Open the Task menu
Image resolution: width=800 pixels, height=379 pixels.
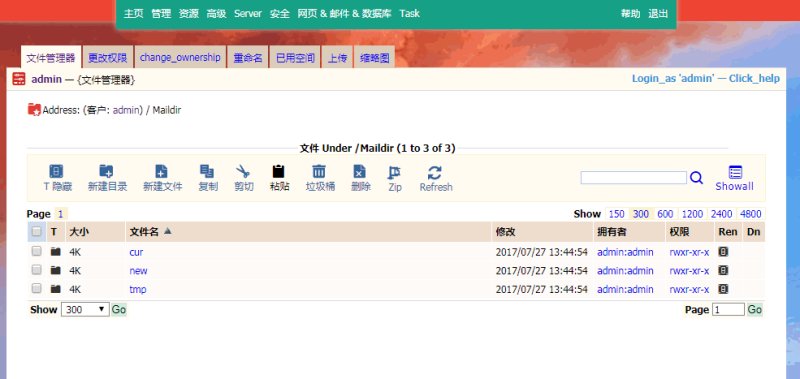tap(410, 14)
